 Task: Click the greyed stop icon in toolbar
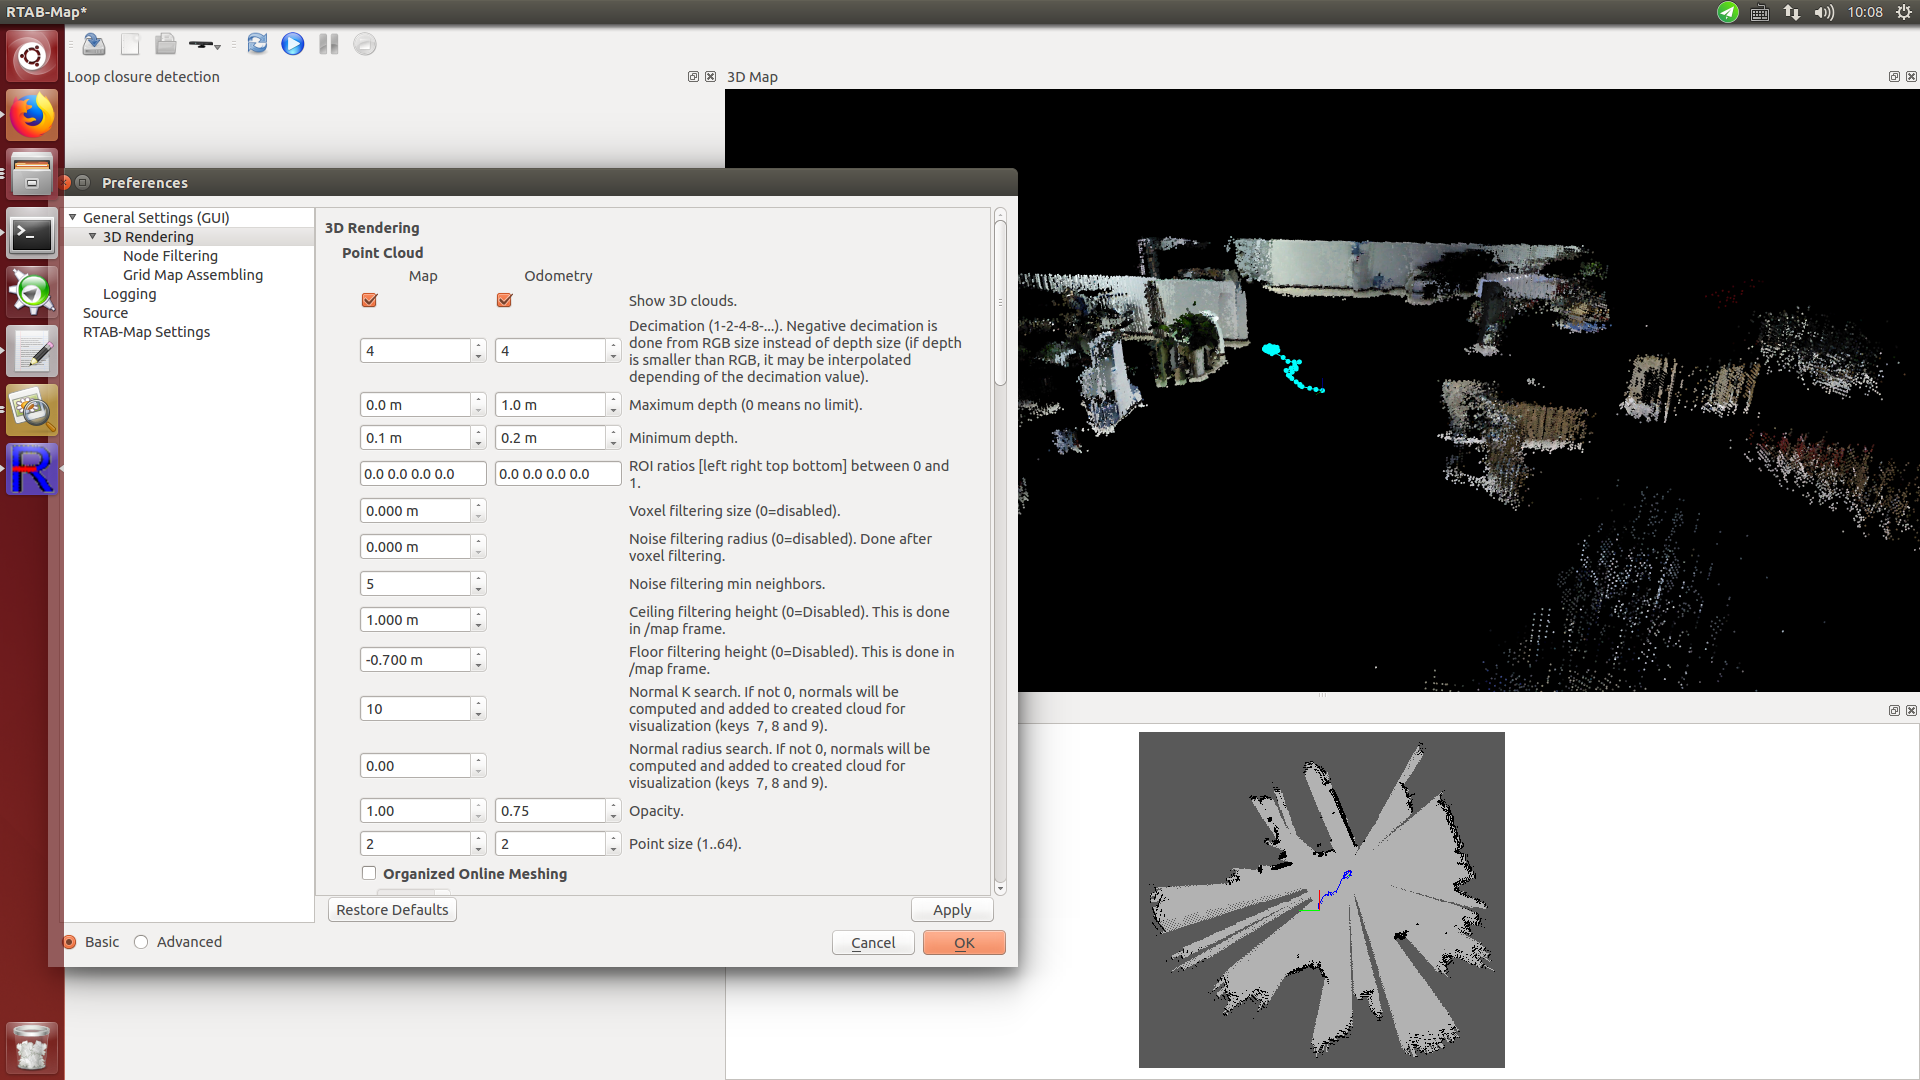click(x=365, y=44)
